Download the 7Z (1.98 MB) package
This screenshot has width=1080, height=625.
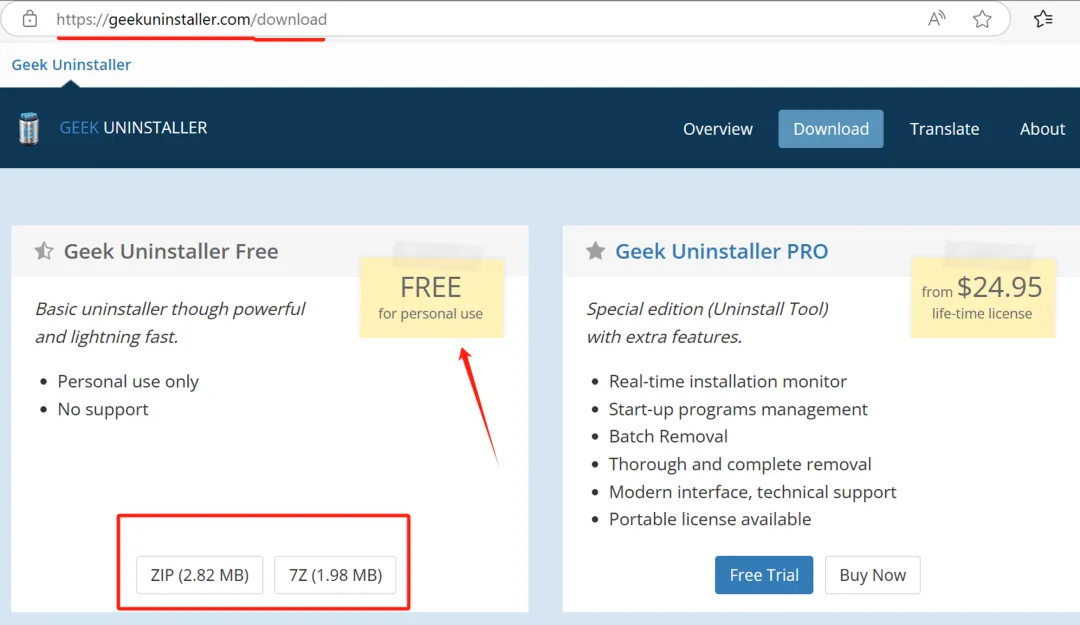335,575
